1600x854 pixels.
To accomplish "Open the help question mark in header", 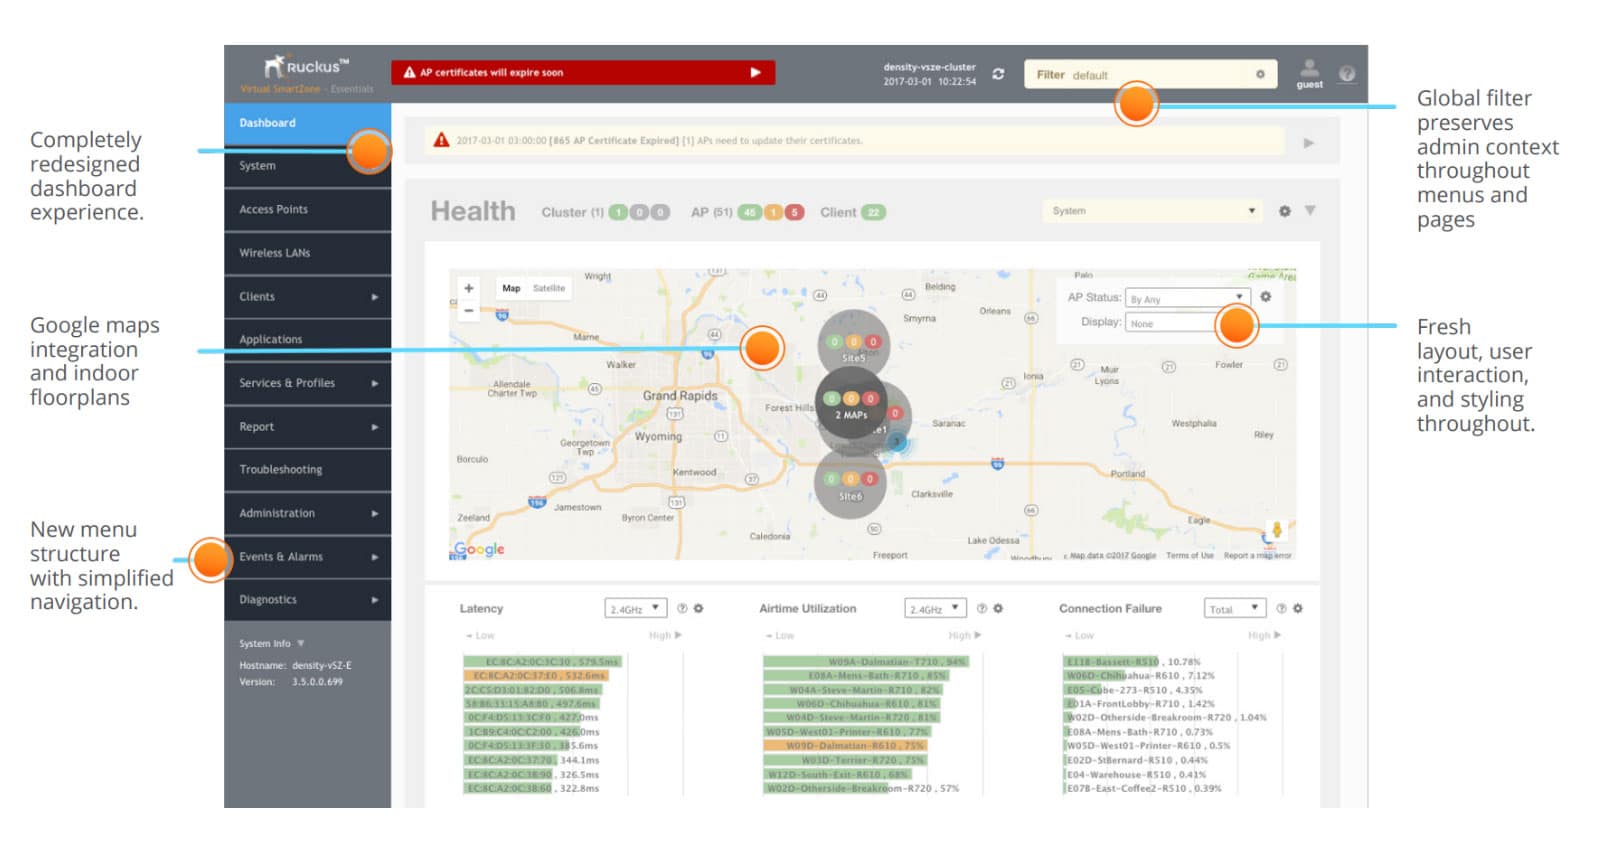I will tap(1347, 73).
